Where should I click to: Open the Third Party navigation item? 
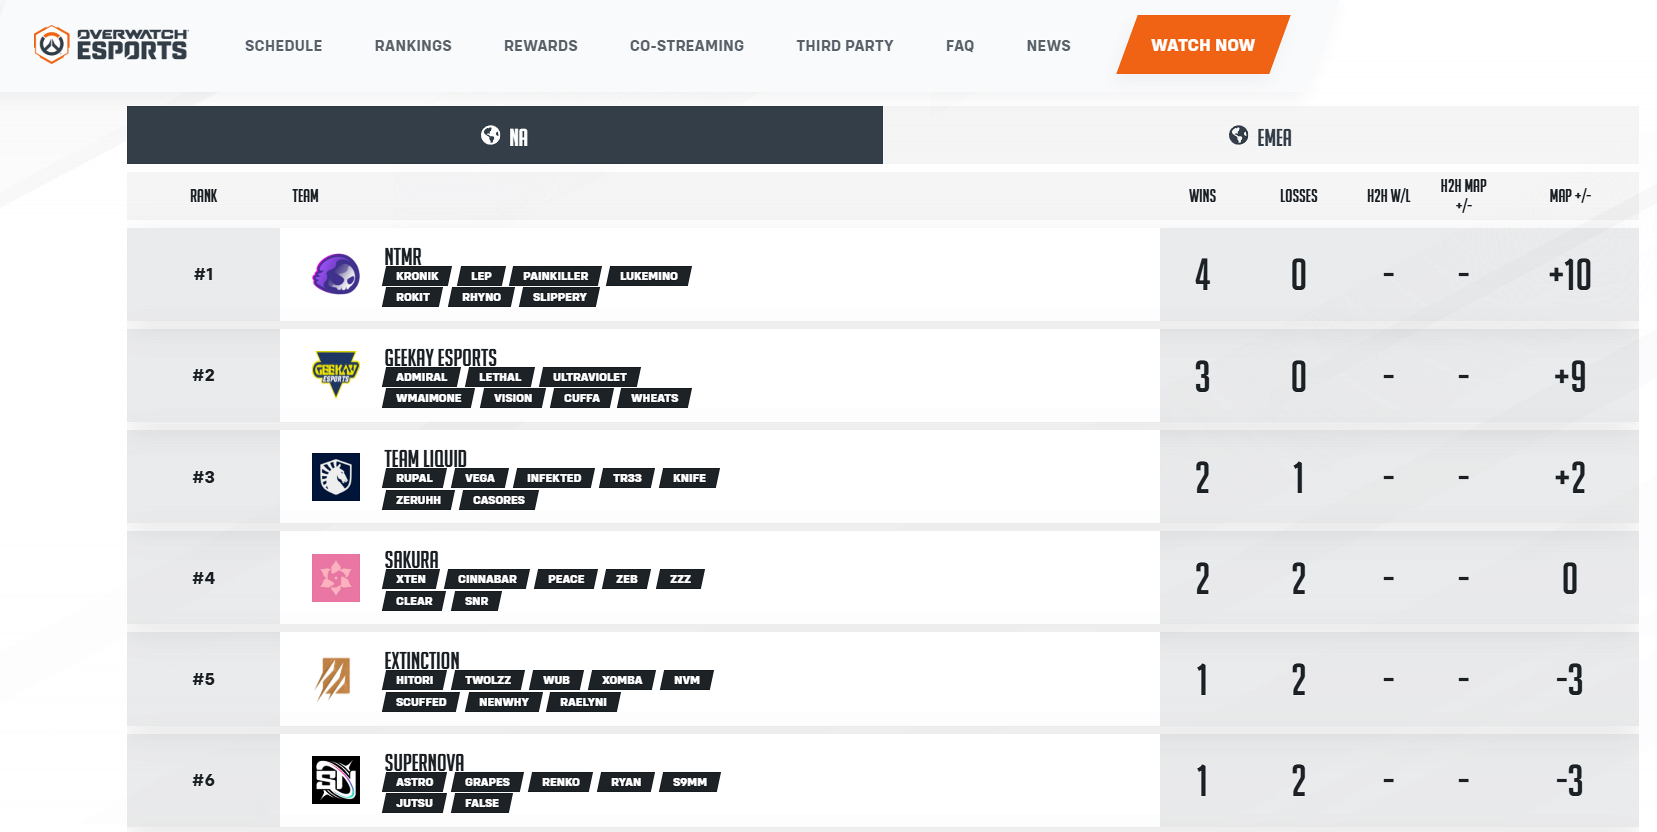tap(845, 46)
